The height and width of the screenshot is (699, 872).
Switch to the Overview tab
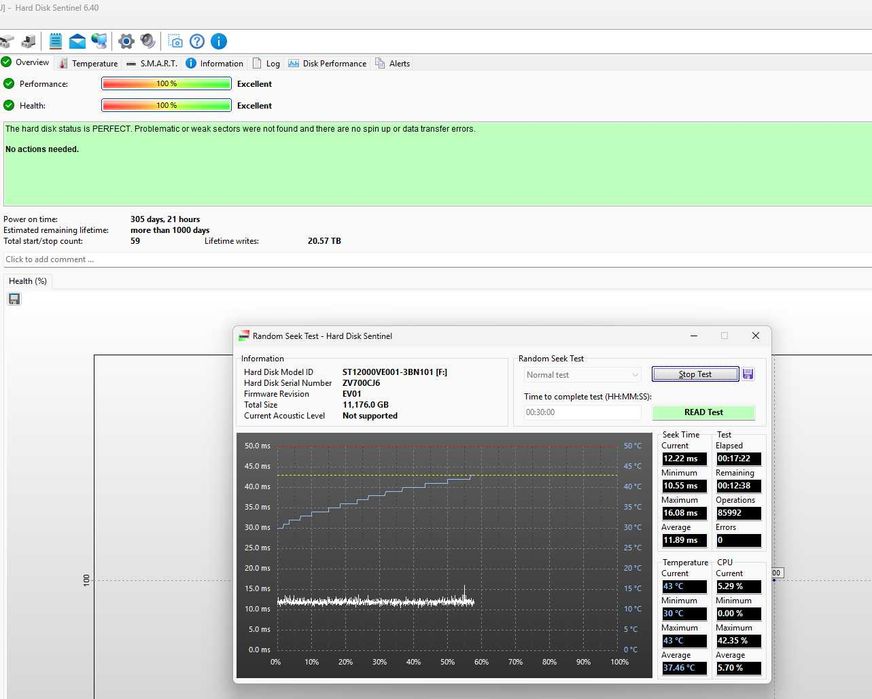pyautogui.click(x=26, y=62)
